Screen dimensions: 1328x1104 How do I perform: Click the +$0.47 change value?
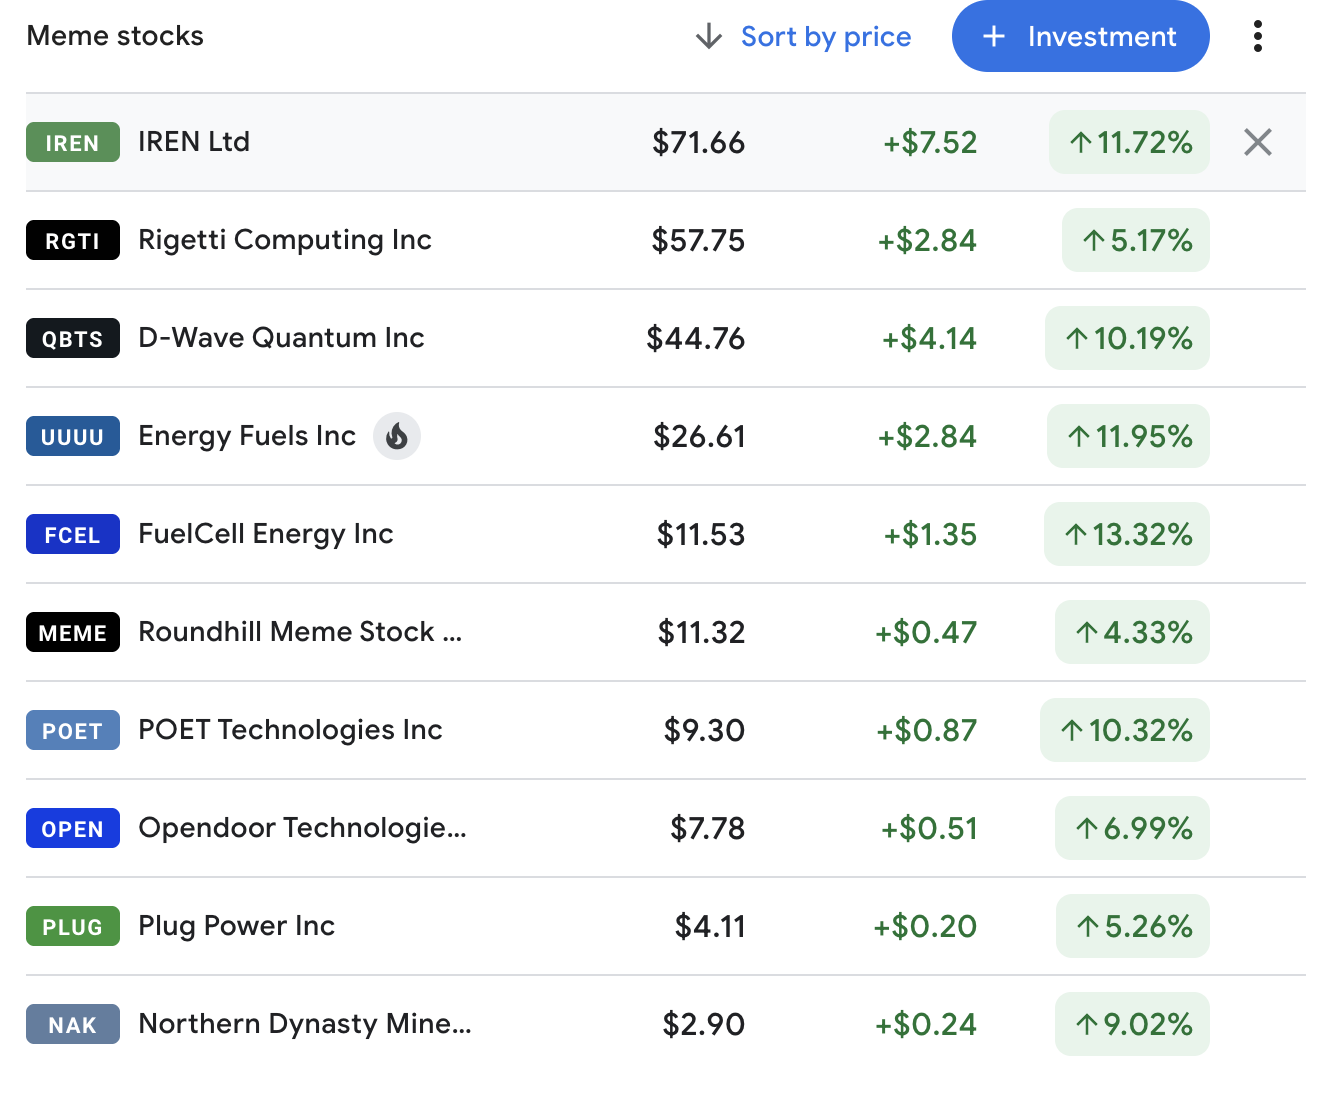pyautogui.click(x=926, y=632)
